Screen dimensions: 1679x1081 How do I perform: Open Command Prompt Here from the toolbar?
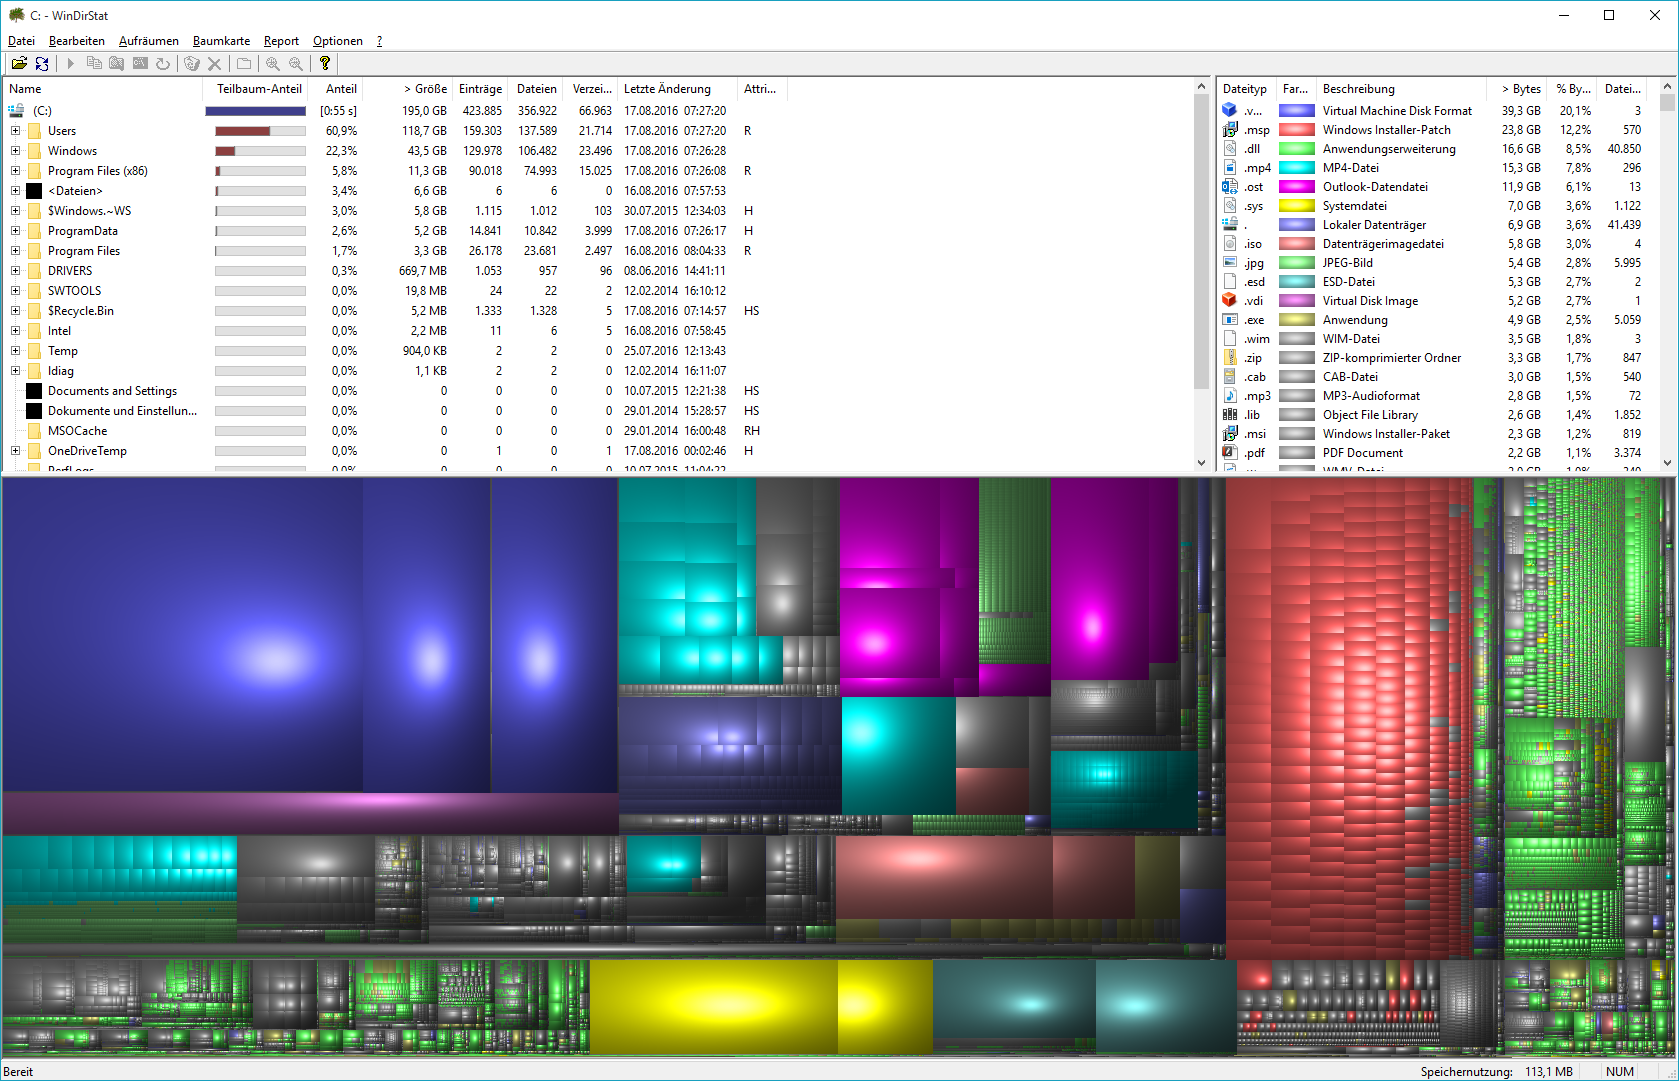140,64
